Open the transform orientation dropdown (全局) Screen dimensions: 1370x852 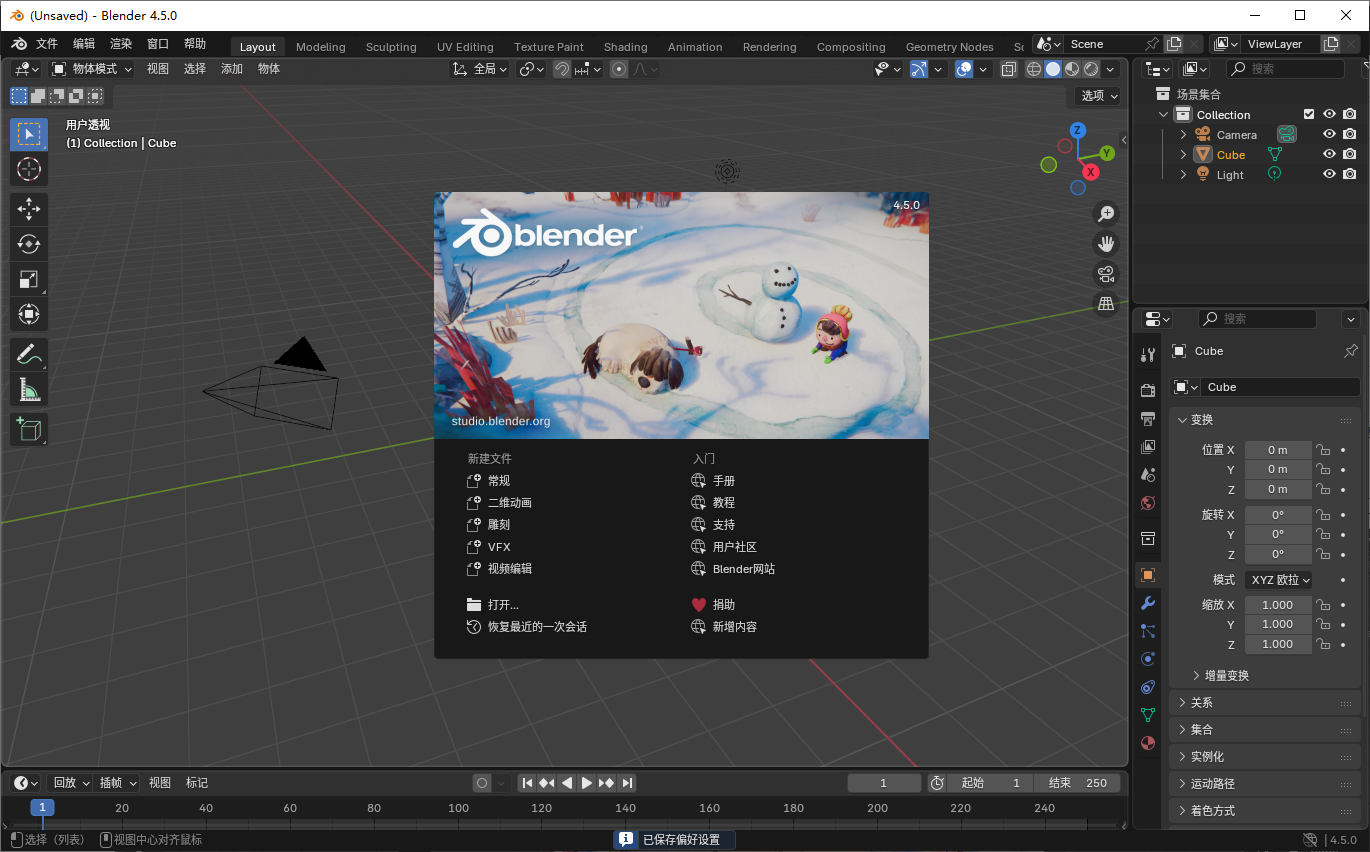[x=480, y=69]
